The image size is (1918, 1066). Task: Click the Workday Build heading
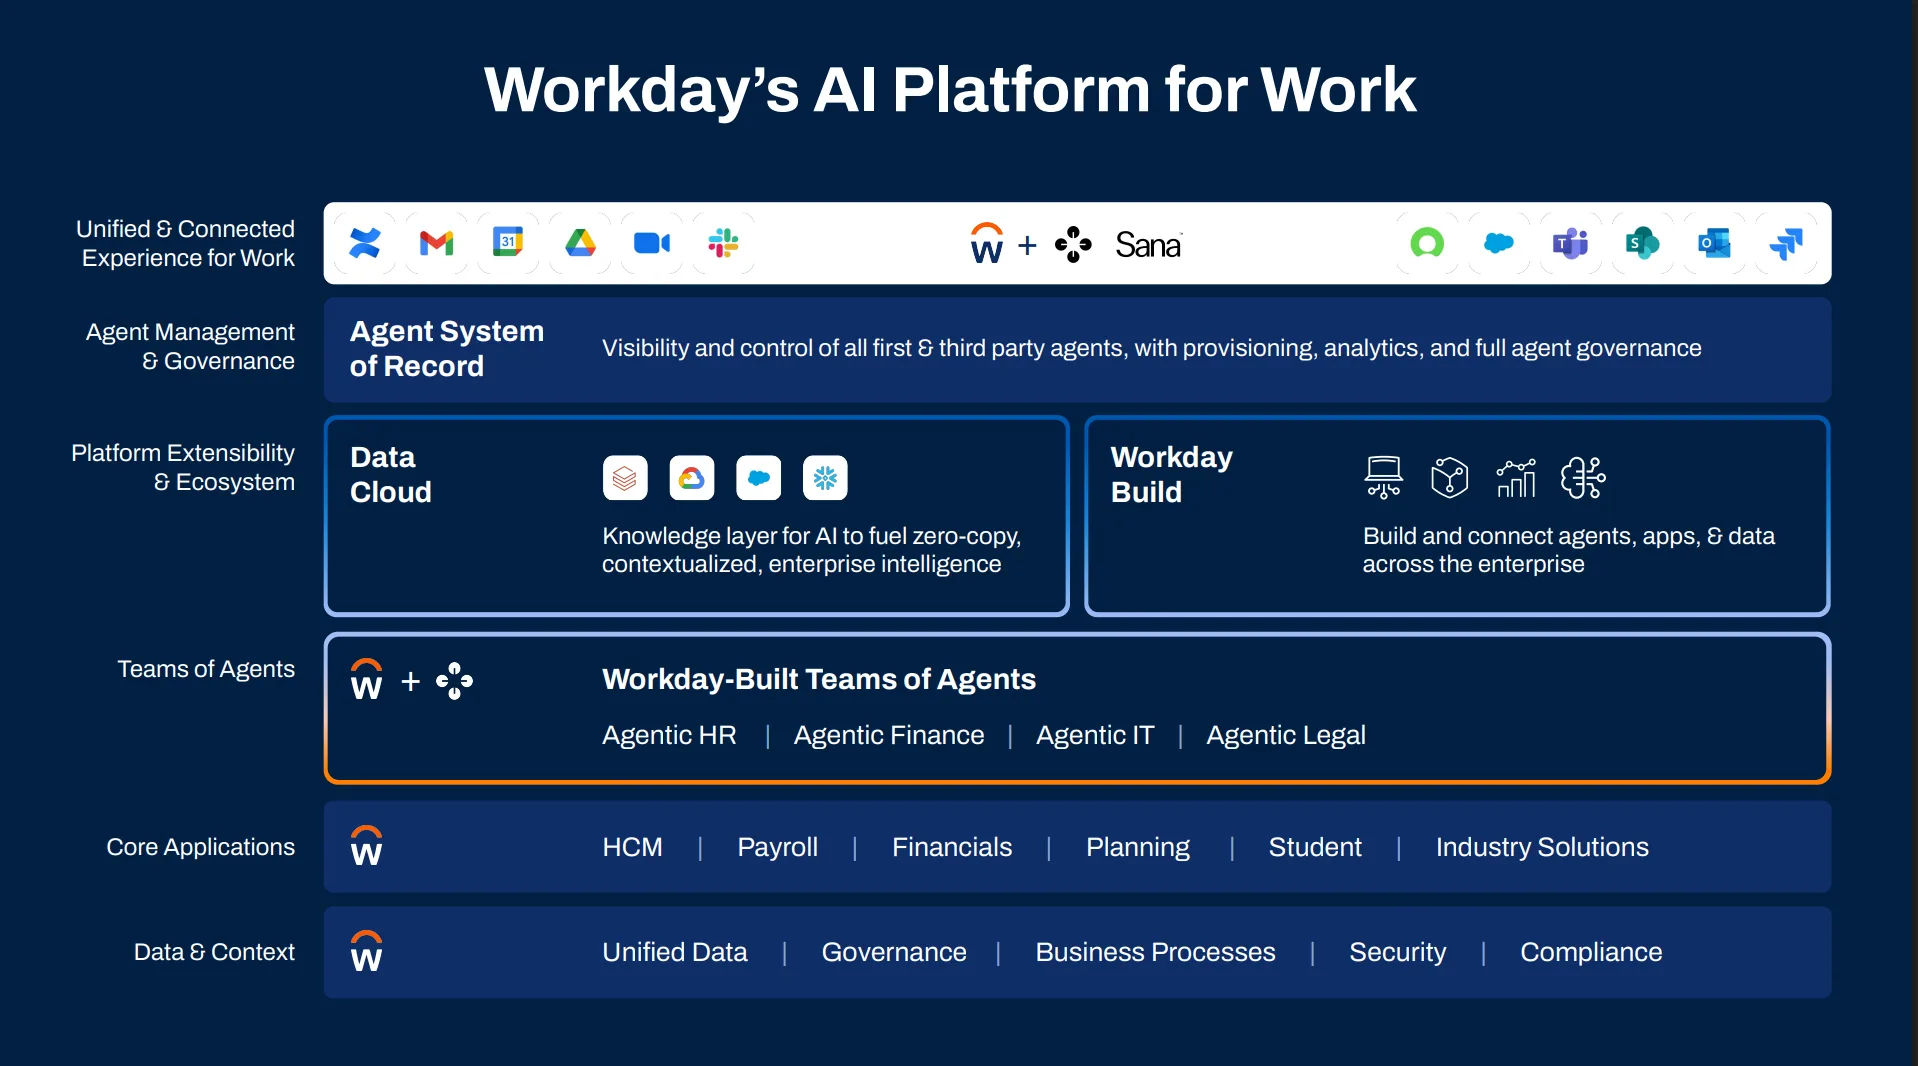point(1171,474)
